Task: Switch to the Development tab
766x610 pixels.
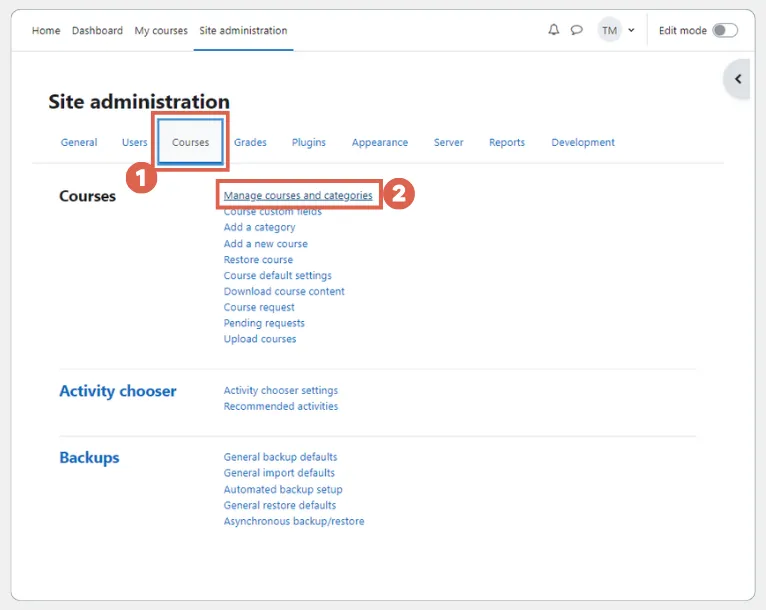Action: click(x=583, y=142)
